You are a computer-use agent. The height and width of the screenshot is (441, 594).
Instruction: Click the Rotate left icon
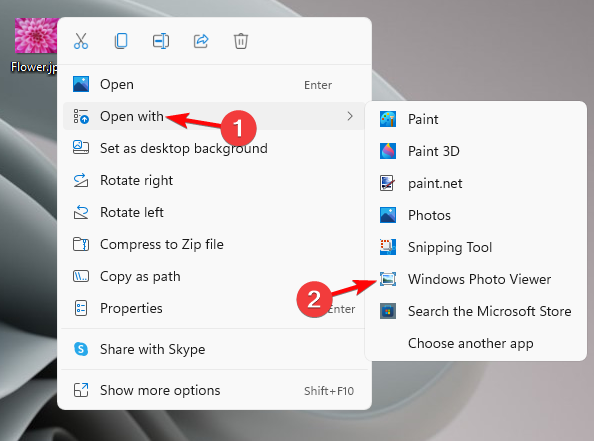81,212
